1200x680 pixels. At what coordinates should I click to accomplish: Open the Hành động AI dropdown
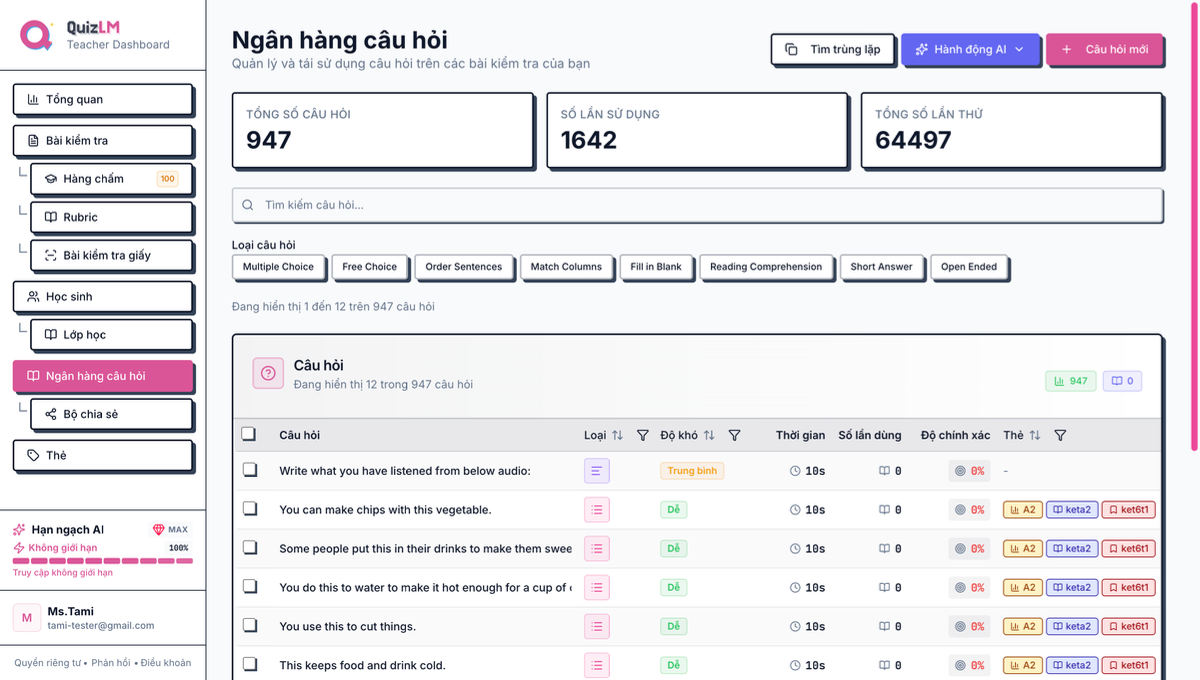pos(971,49)
